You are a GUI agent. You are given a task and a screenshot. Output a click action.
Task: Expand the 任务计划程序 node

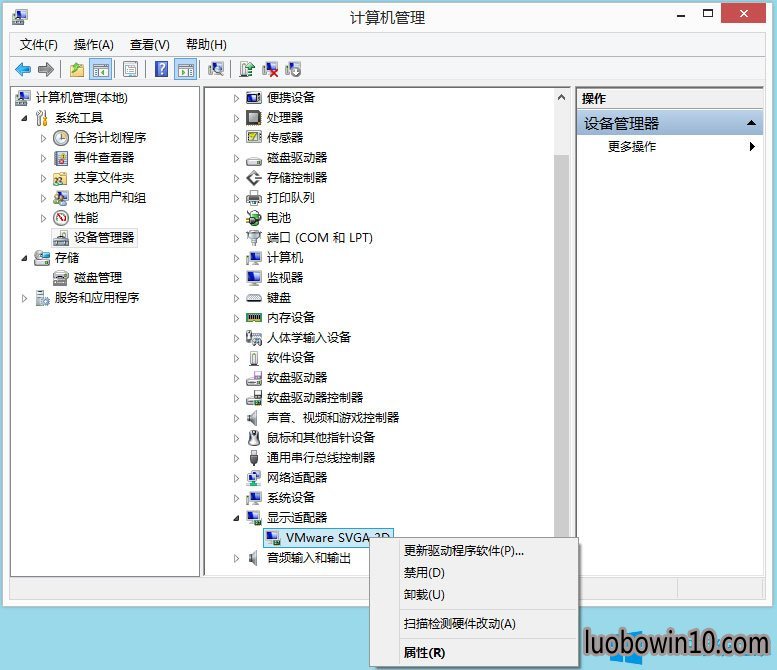[43, 138]
